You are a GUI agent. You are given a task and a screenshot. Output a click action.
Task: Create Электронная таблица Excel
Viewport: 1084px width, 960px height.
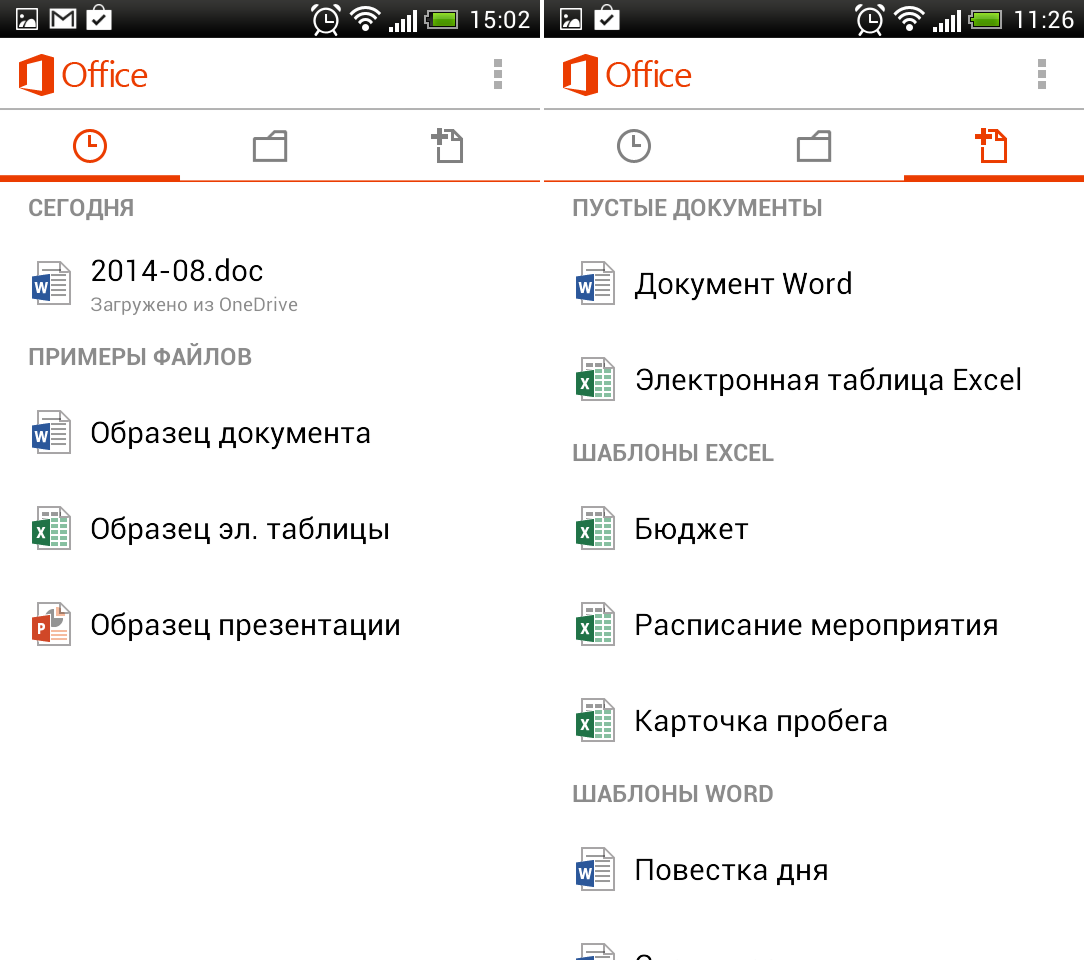pyautogui.click(x=814, y=380)
